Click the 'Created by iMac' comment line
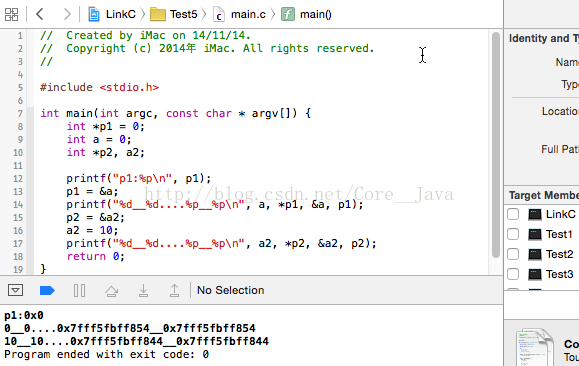This screenshot has height=366, width=579. click(145, 35)
